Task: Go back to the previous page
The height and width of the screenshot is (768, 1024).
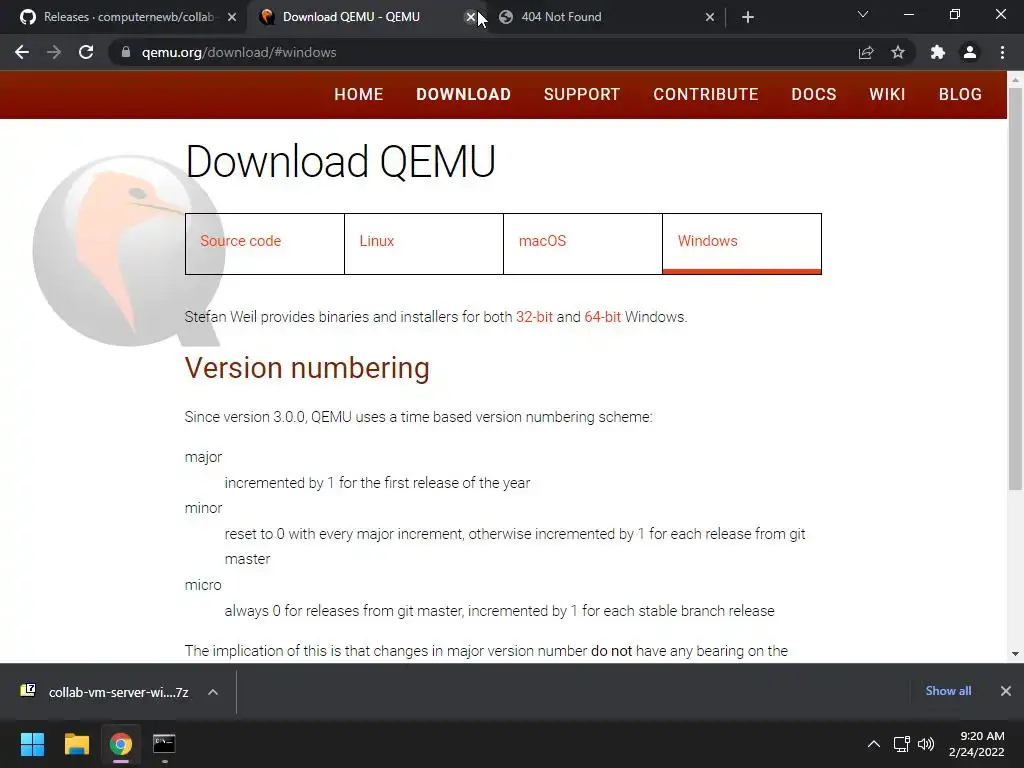Action: click(22, 52)
